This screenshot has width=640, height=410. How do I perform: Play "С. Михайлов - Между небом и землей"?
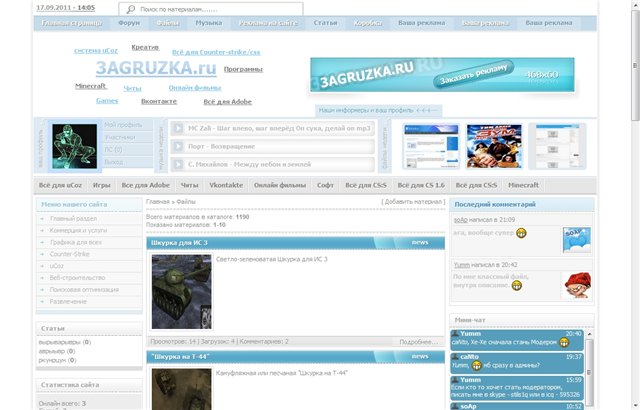click(x=178, y=164)
